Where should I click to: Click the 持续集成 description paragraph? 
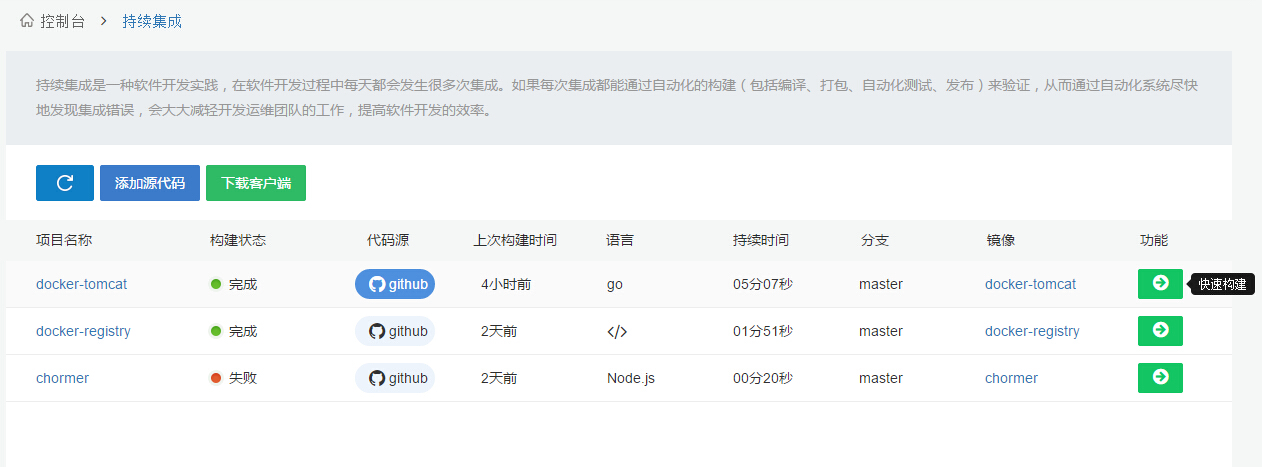pyautogui.click(x=617, y=98)
